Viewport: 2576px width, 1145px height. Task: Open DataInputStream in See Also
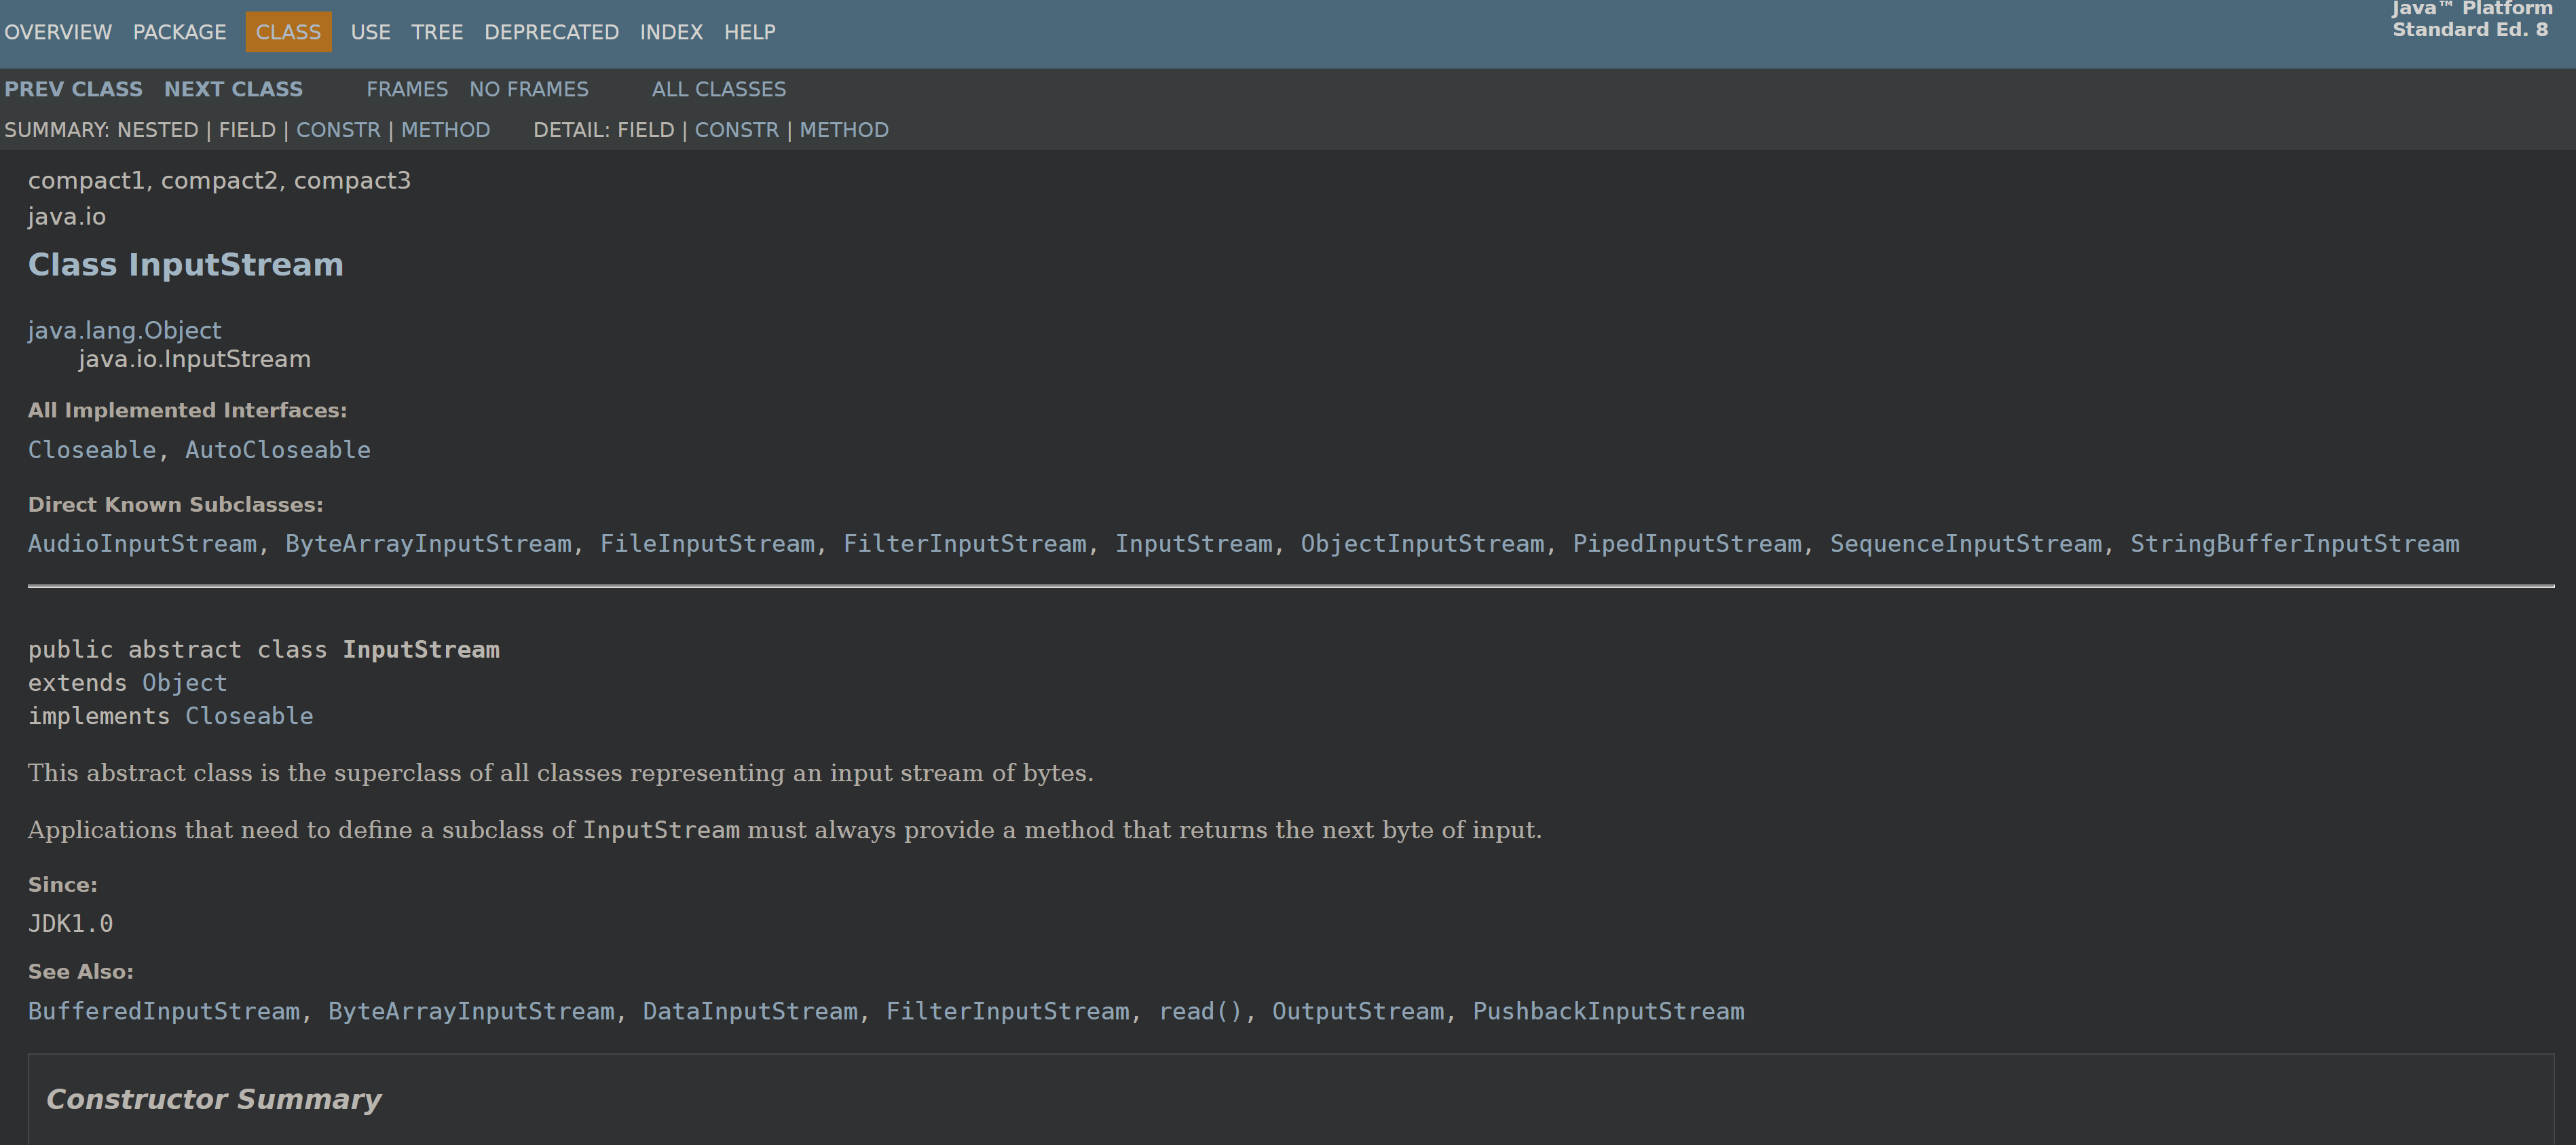[750, 1012]
